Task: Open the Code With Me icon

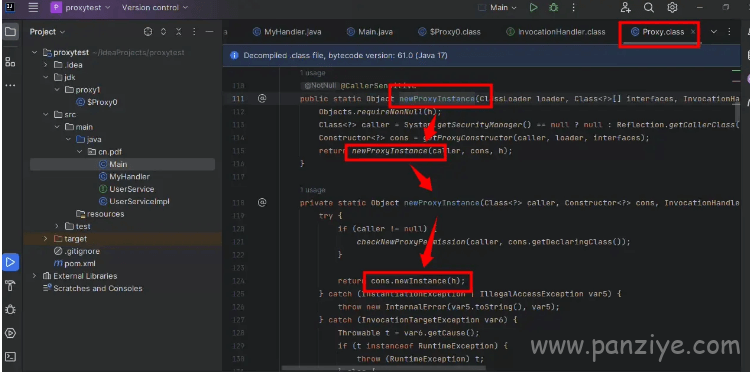Action: (x=625, y=8)
